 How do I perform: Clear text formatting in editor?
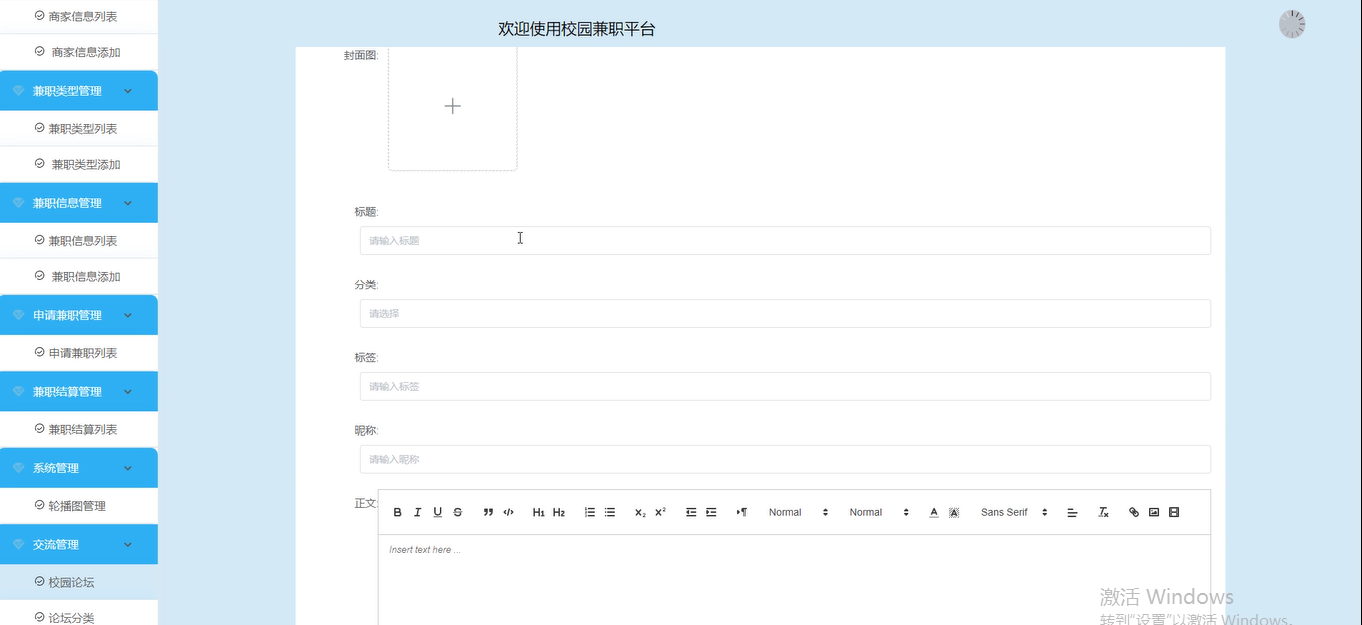1103,512
